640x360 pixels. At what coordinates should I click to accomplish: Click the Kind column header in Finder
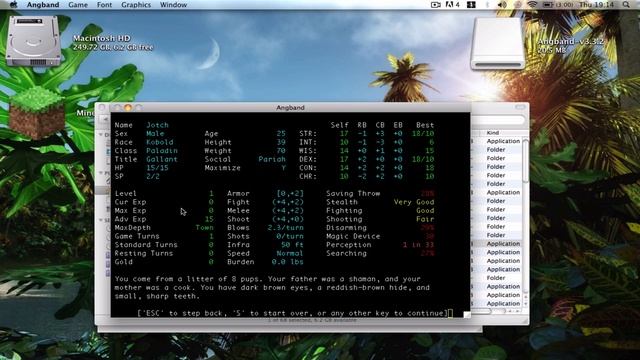tap(493, 133)
